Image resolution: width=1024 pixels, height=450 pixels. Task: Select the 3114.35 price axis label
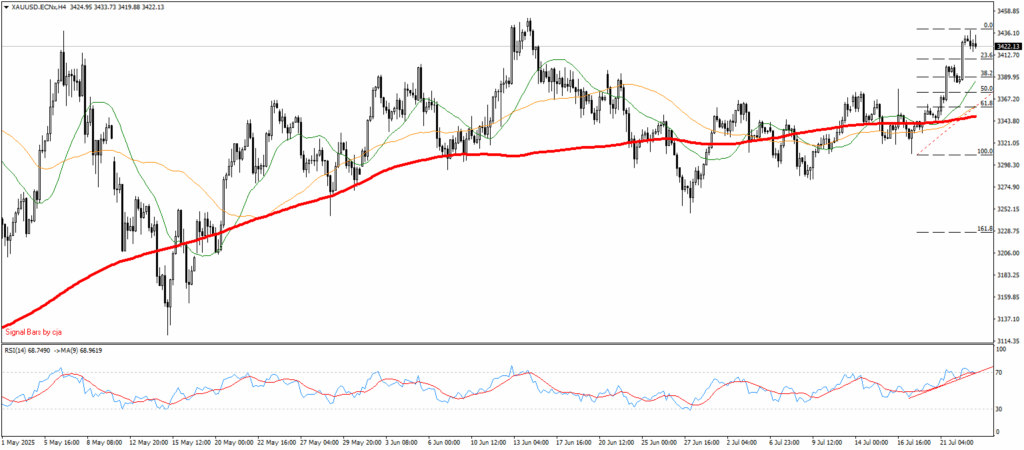1008,341
